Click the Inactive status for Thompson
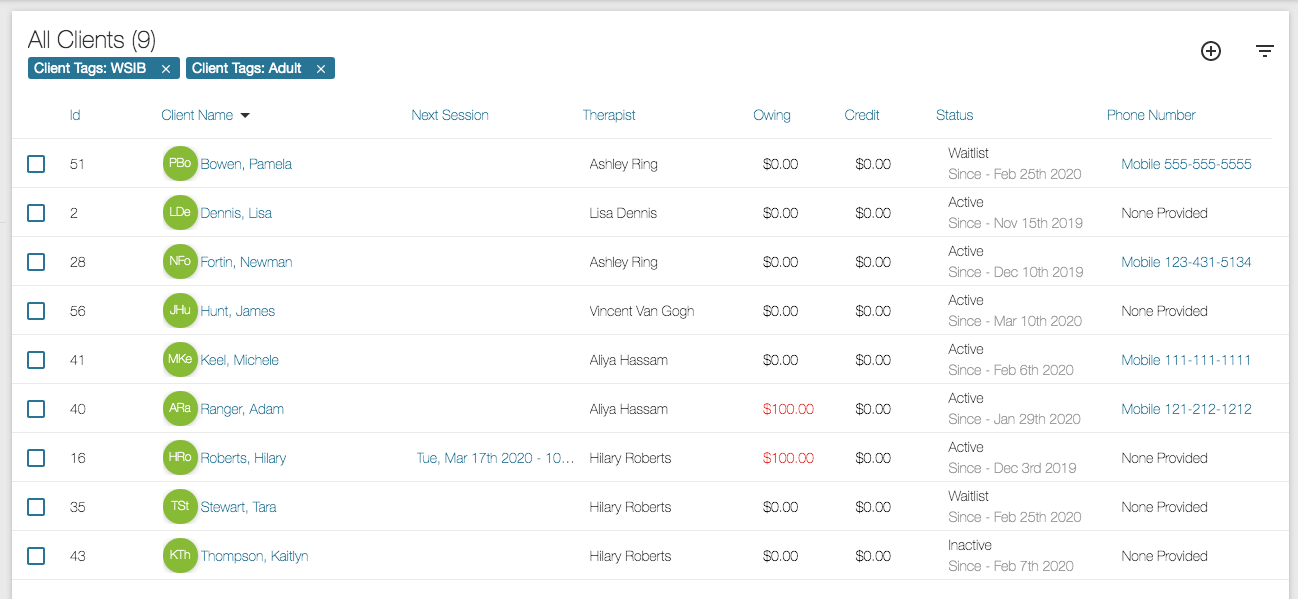Image resolution: width=1298 pixels, height=599 pixels. [970, 545]
